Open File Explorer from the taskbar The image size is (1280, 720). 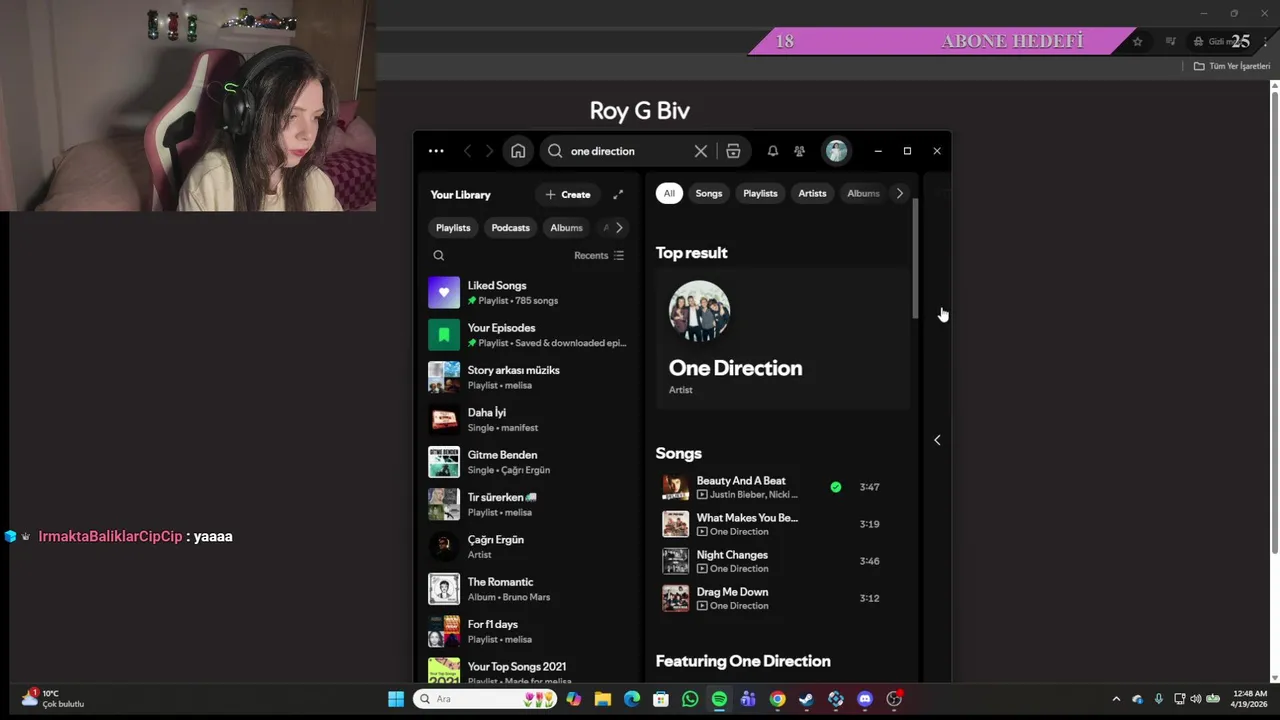(602, 699)
